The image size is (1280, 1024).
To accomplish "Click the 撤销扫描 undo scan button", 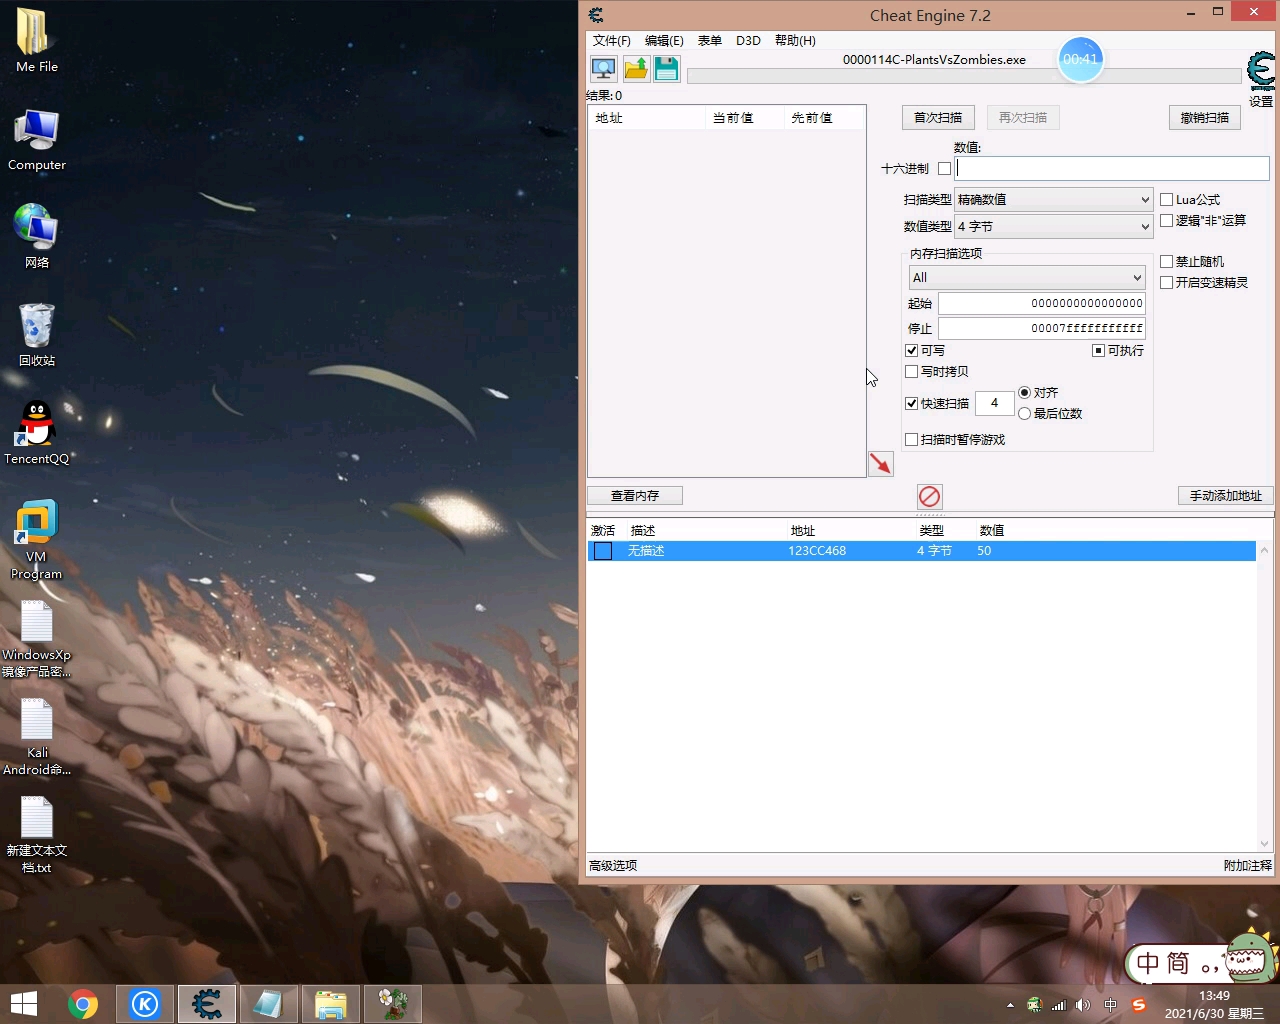I will [x=1205, y=118].
